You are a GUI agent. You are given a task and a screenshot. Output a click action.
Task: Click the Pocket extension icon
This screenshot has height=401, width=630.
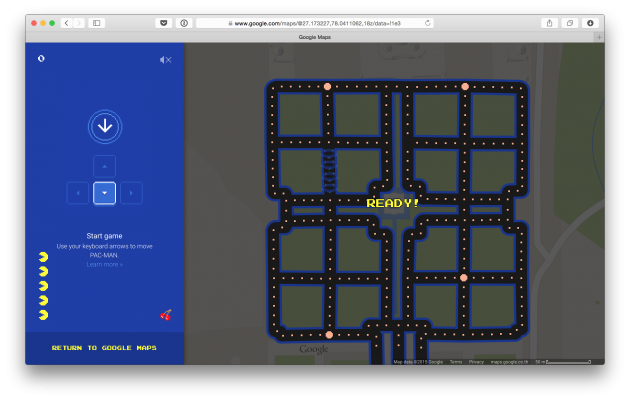pos(164,22)
